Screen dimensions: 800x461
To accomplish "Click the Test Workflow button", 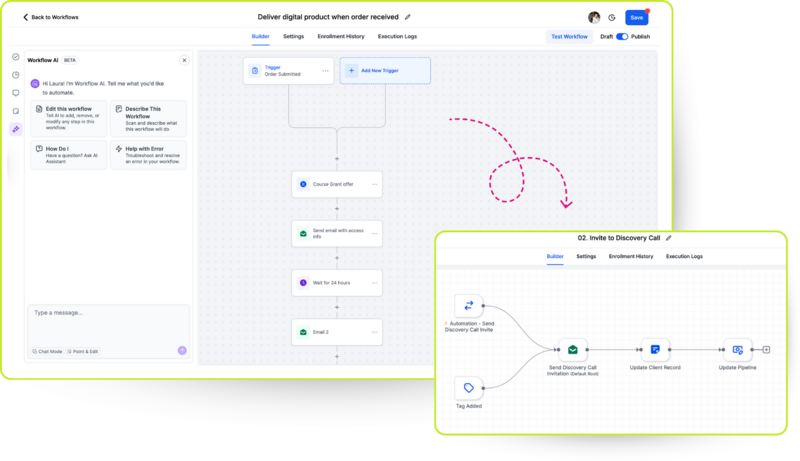I will 569,37.
